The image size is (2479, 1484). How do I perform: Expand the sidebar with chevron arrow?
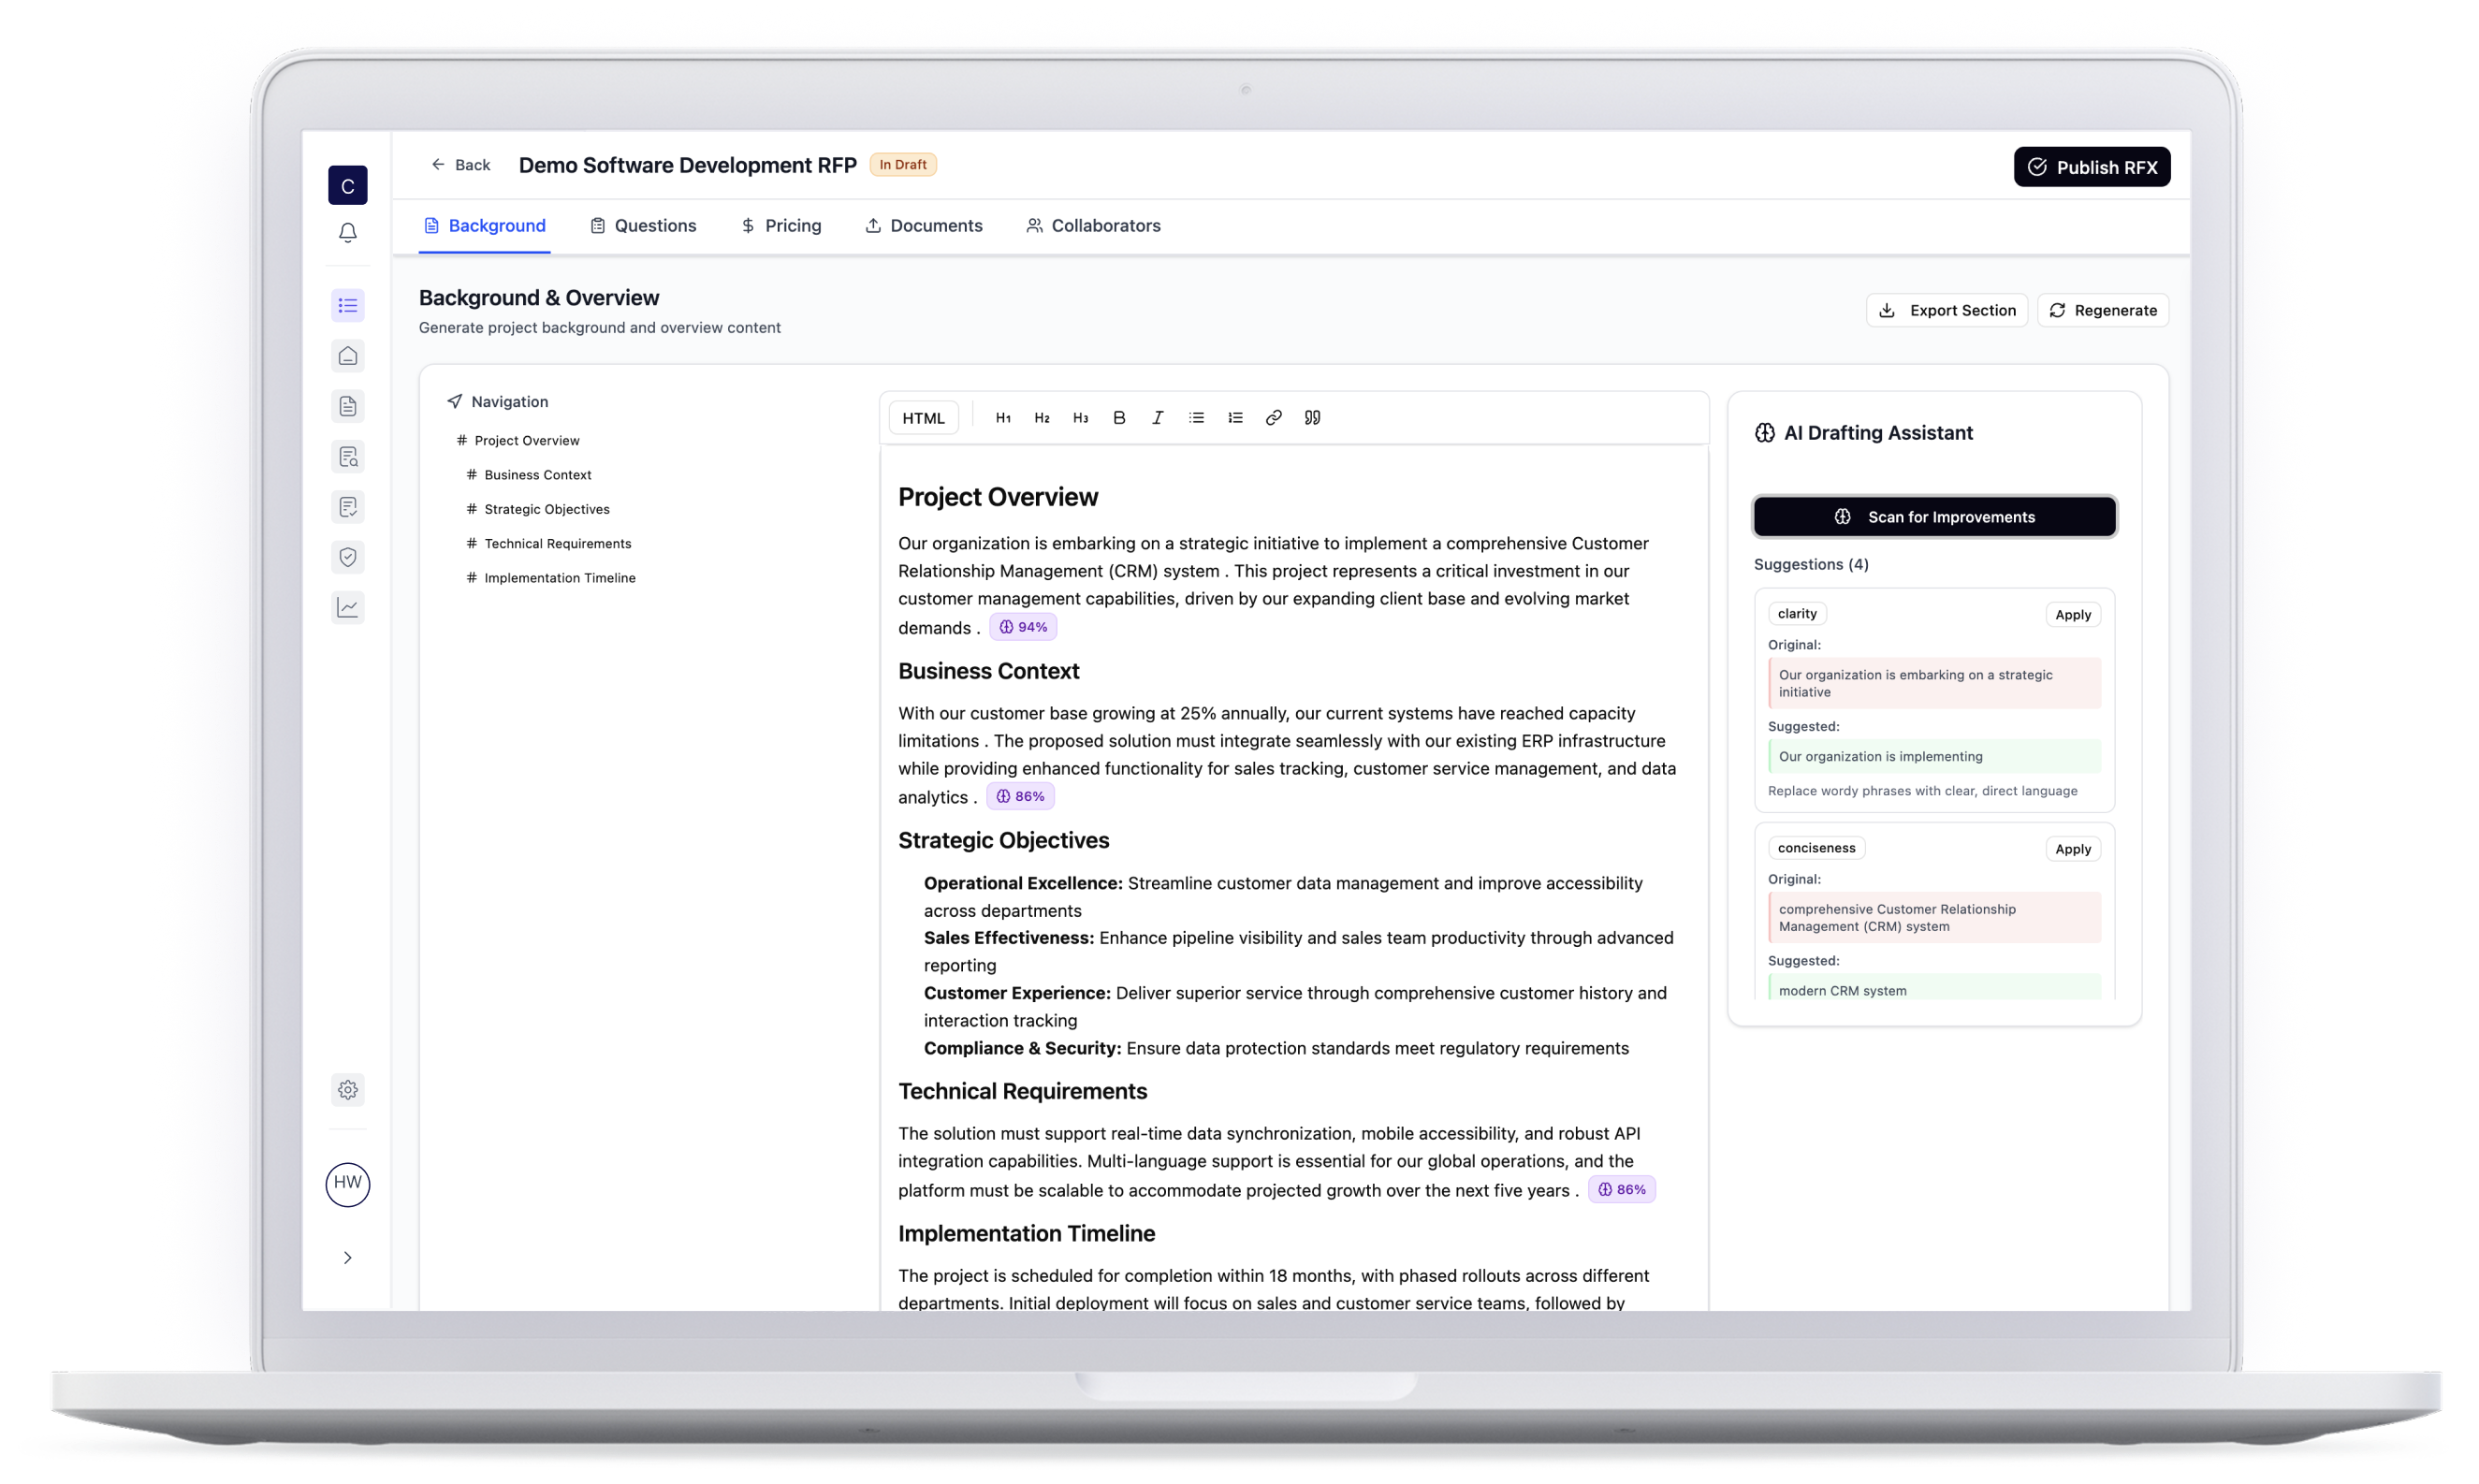(347, 1257)
